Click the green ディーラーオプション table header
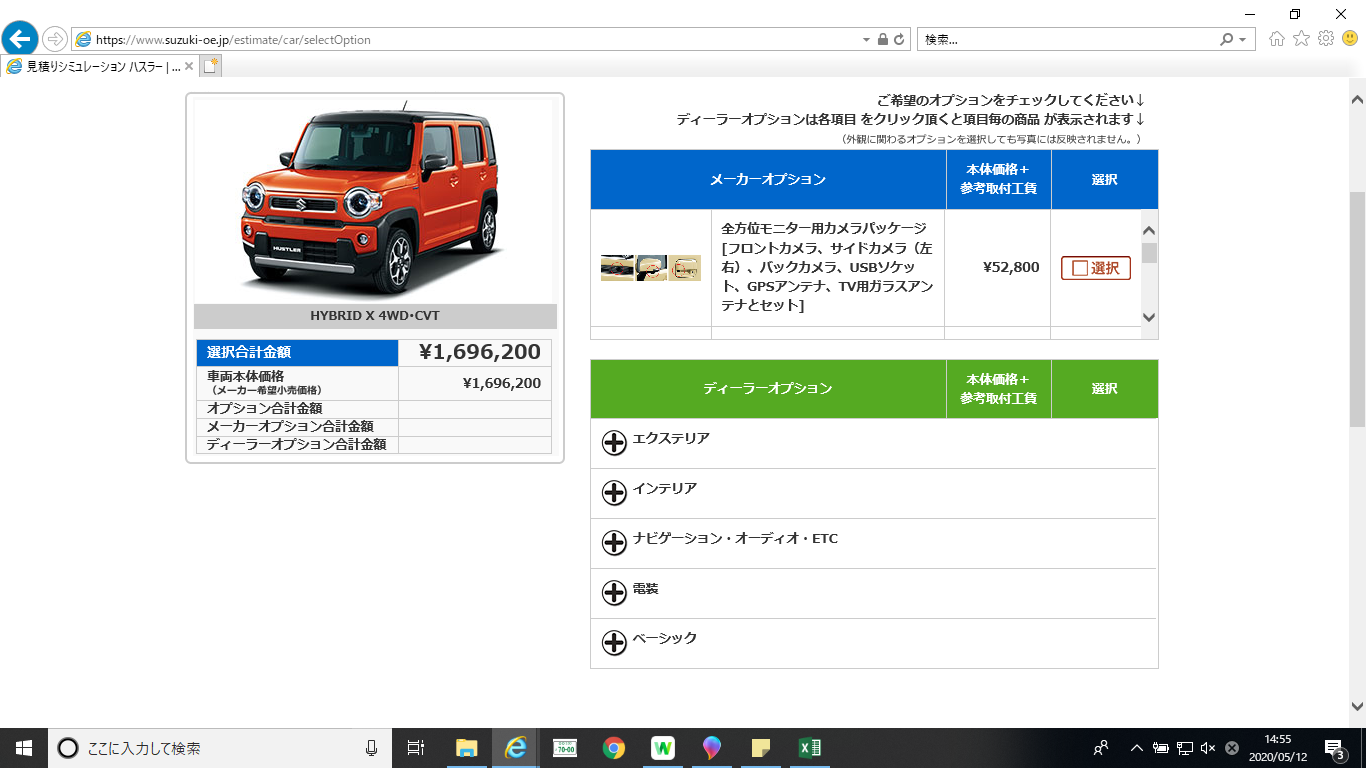This screenshot has width=1366, height=768. click(x=768, y=389)
